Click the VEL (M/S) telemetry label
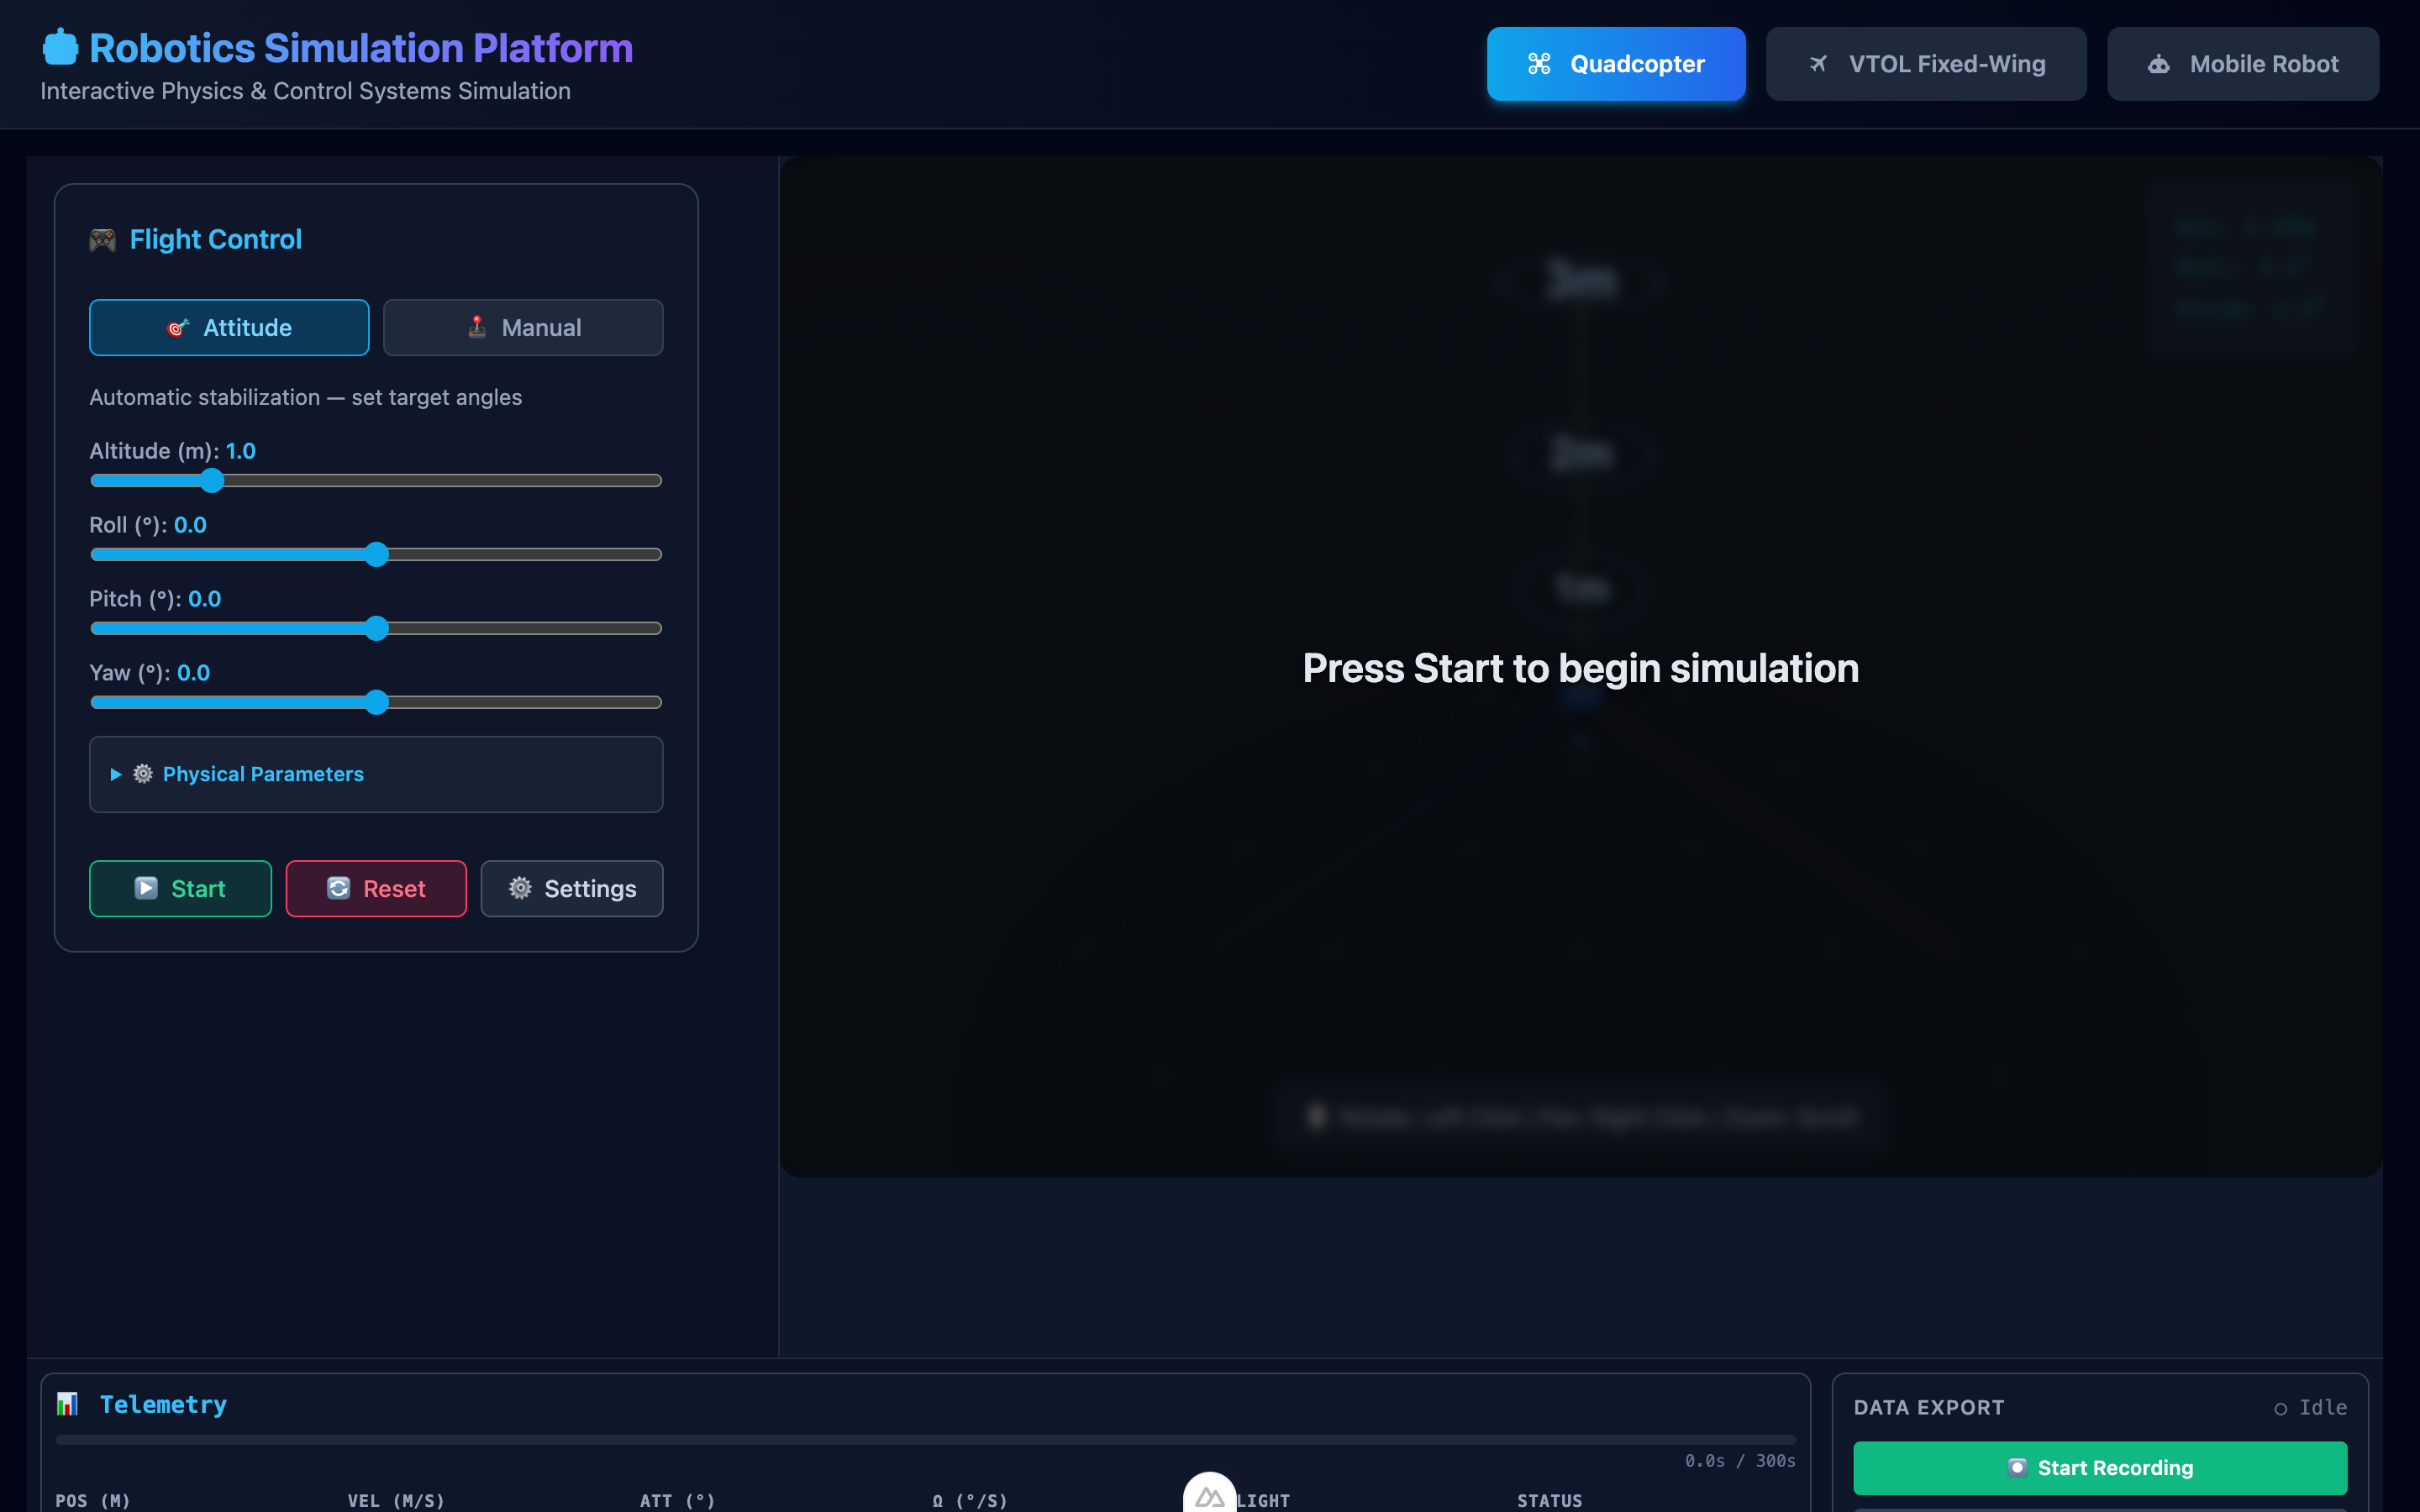 click(x=396, y=1501)
